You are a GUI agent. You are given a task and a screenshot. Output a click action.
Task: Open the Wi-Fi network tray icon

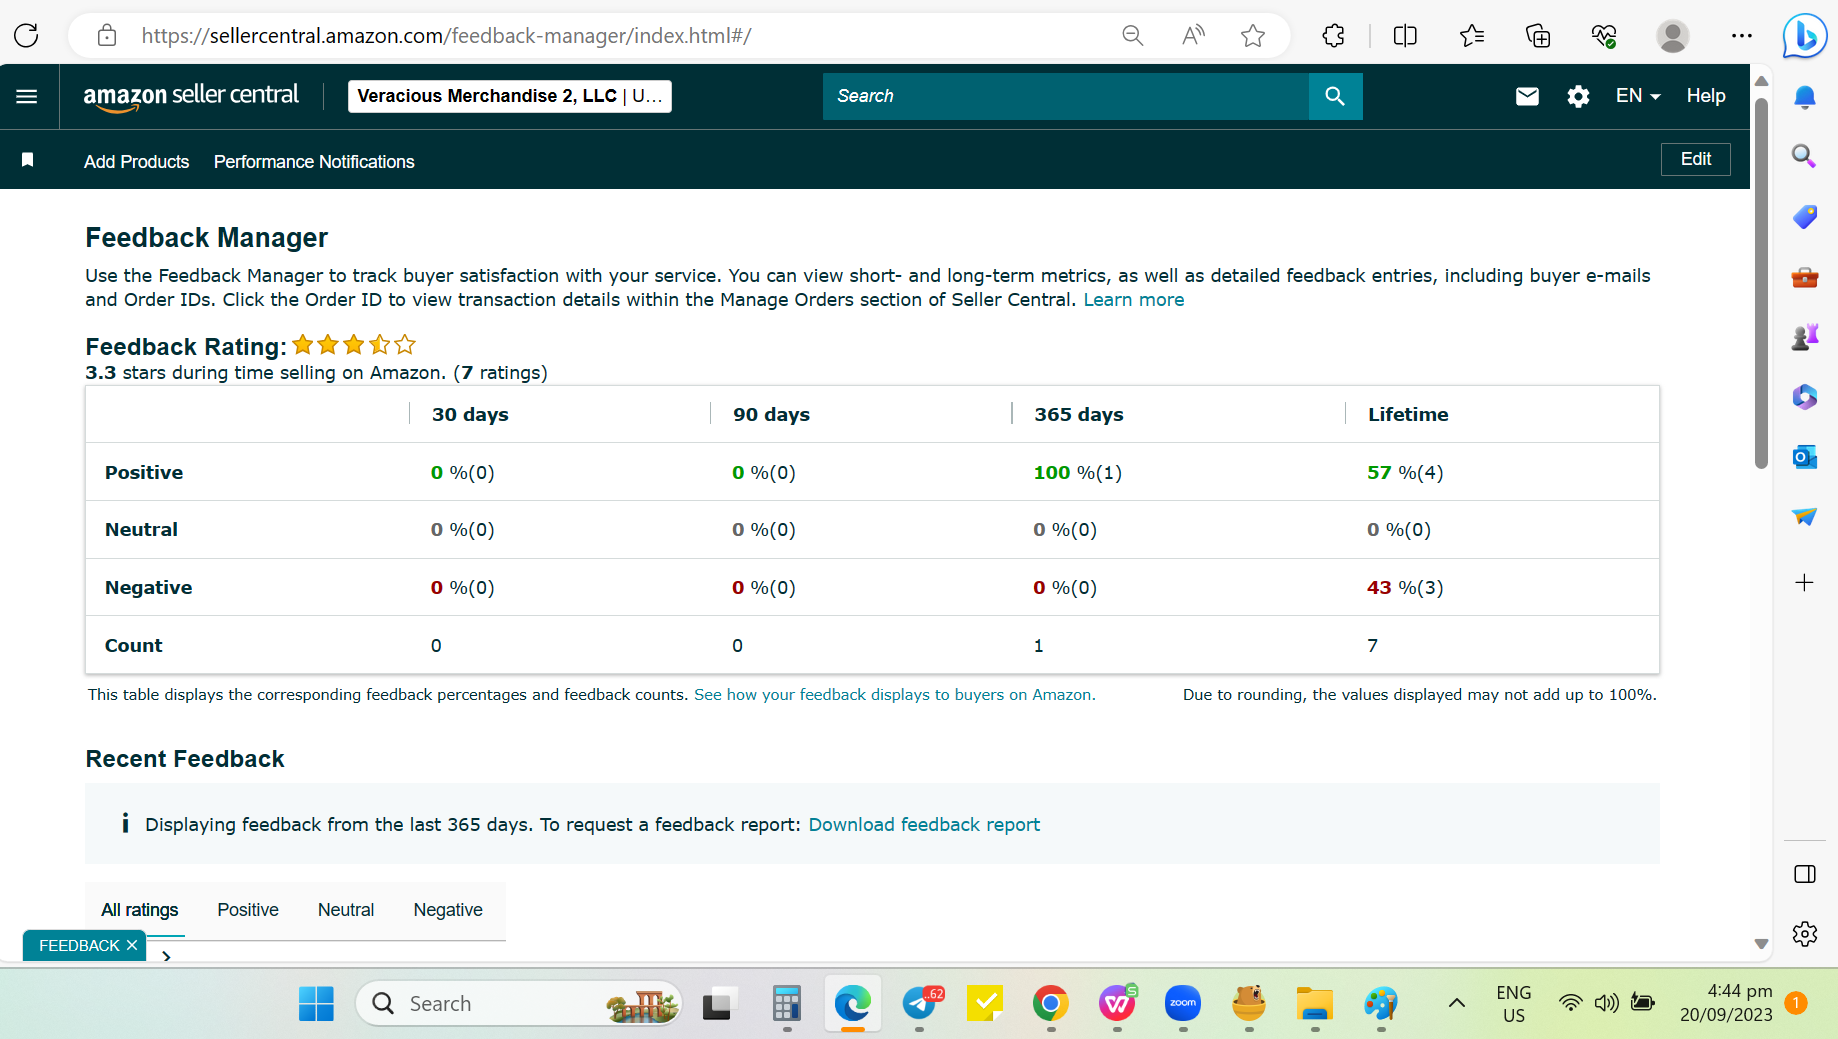1571,1003
